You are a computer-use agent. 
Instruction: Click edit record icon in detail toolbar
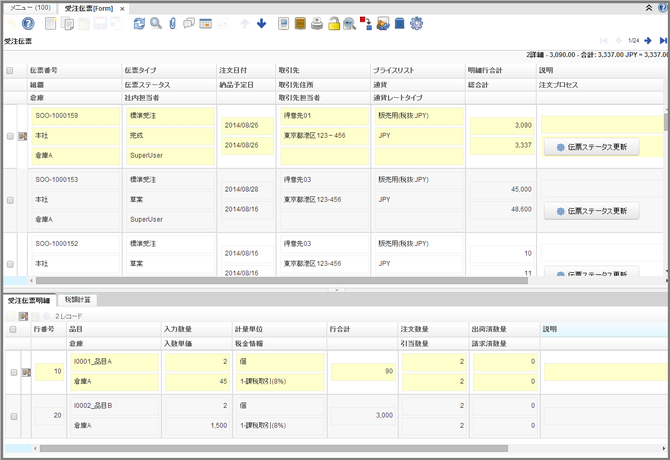(23, 316)
